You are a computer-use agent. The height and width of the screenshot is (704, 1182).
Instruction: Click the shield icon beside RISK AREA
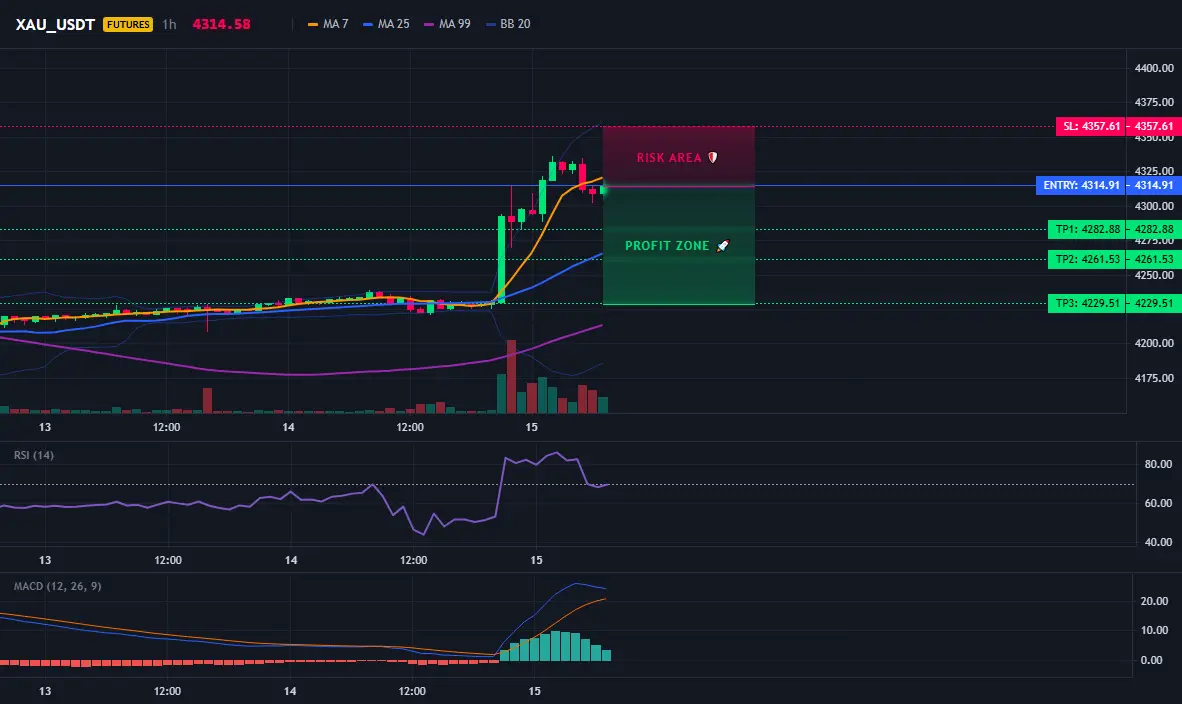[x=712, y=158]
